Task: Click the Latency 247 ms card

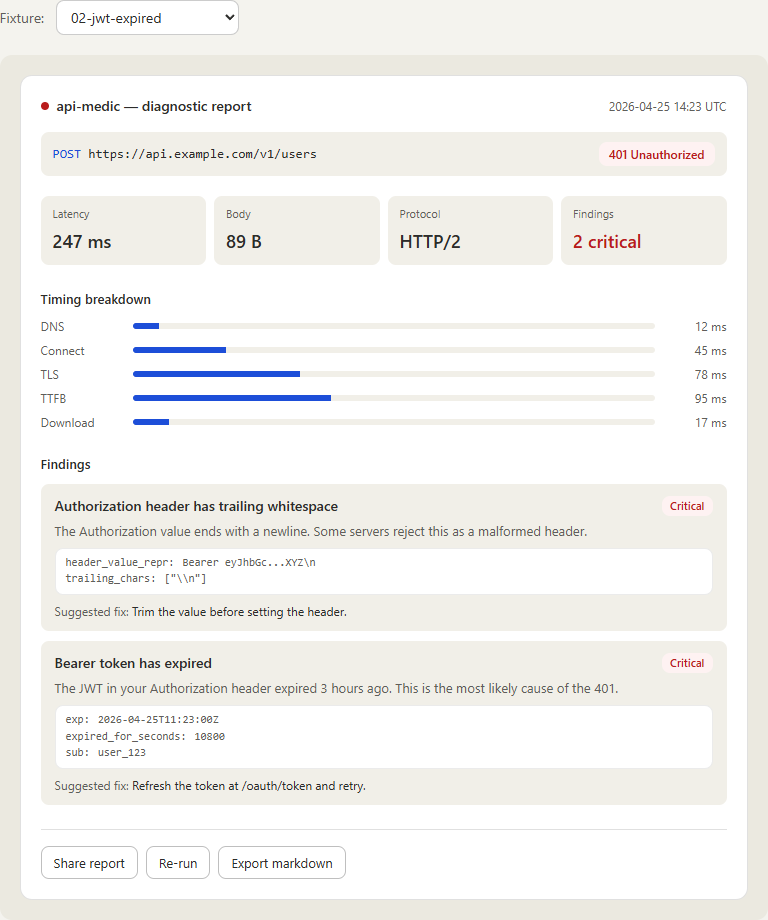Action: (123, 230)
